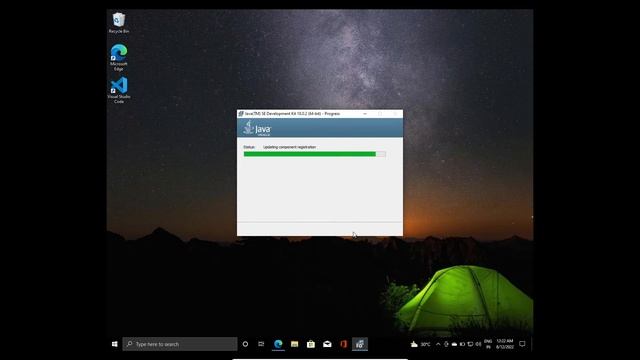Click the ENG language indicator

click(488, 344)
